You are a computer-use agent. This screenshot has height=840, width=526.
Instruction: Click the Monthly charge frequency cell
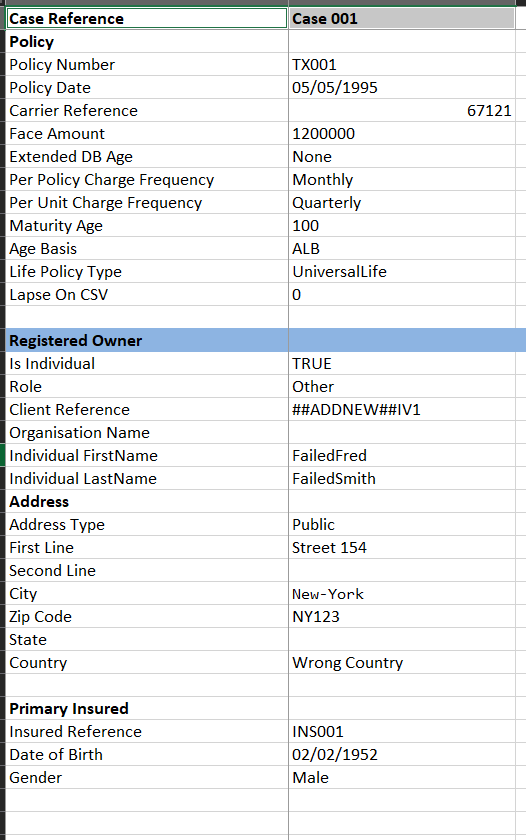(402, 180)
